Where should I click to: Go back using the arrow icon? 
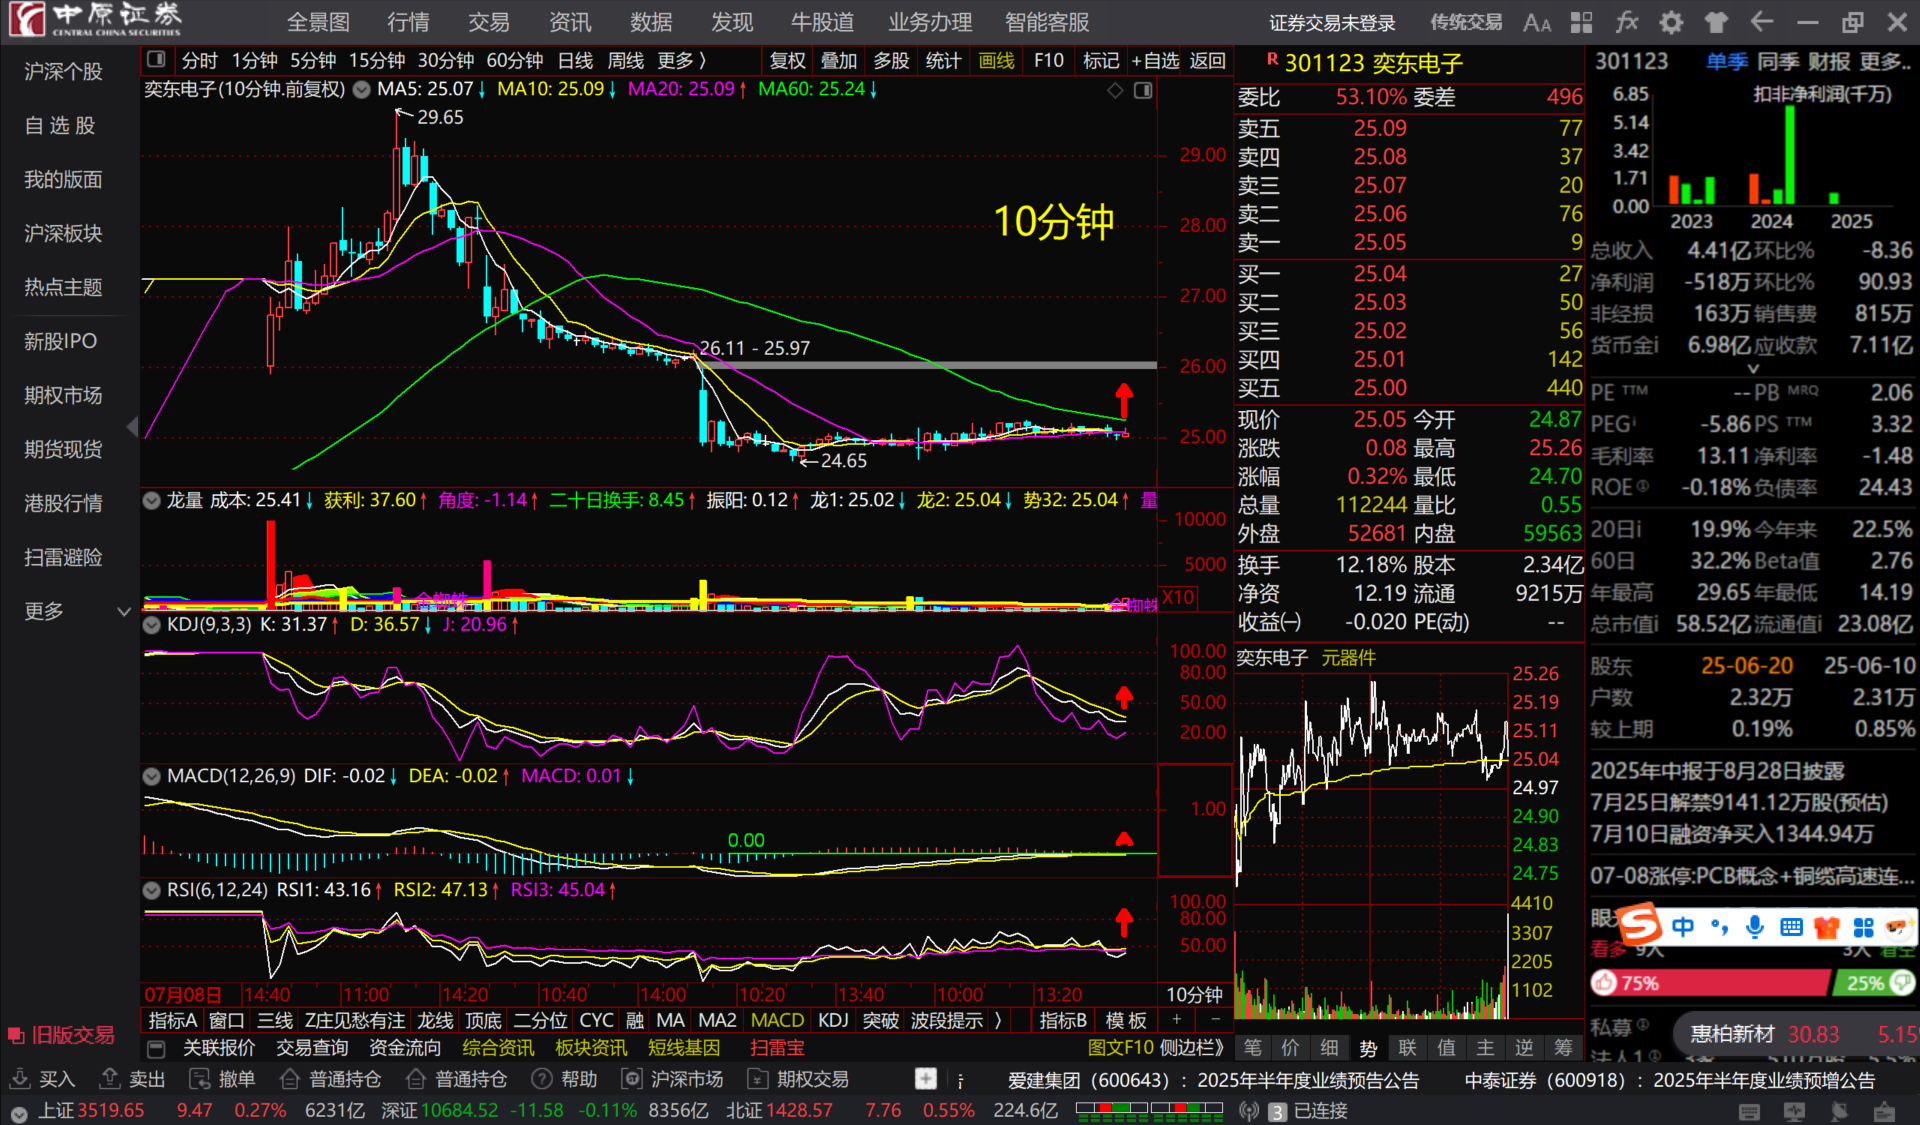click(1762, 21)
